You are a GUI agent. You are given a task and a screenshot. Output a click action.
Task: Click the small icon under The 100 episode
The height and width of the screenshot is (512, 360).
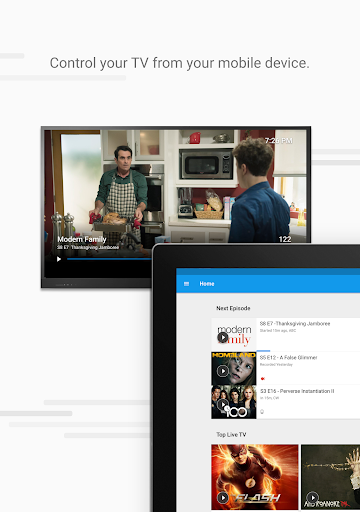coord(262,412)
